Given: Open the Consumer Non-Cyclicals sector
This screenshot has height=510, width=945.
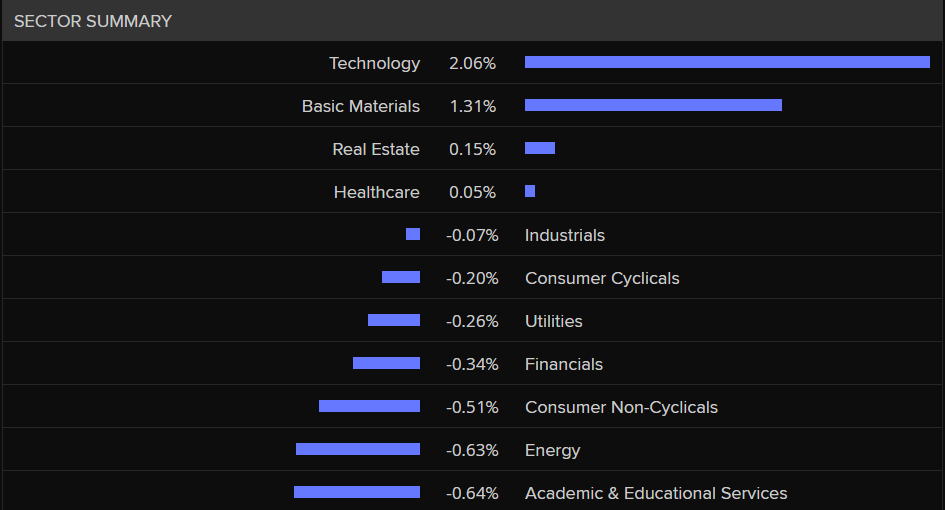Looking at the screenshot, I should pos(620,407).
